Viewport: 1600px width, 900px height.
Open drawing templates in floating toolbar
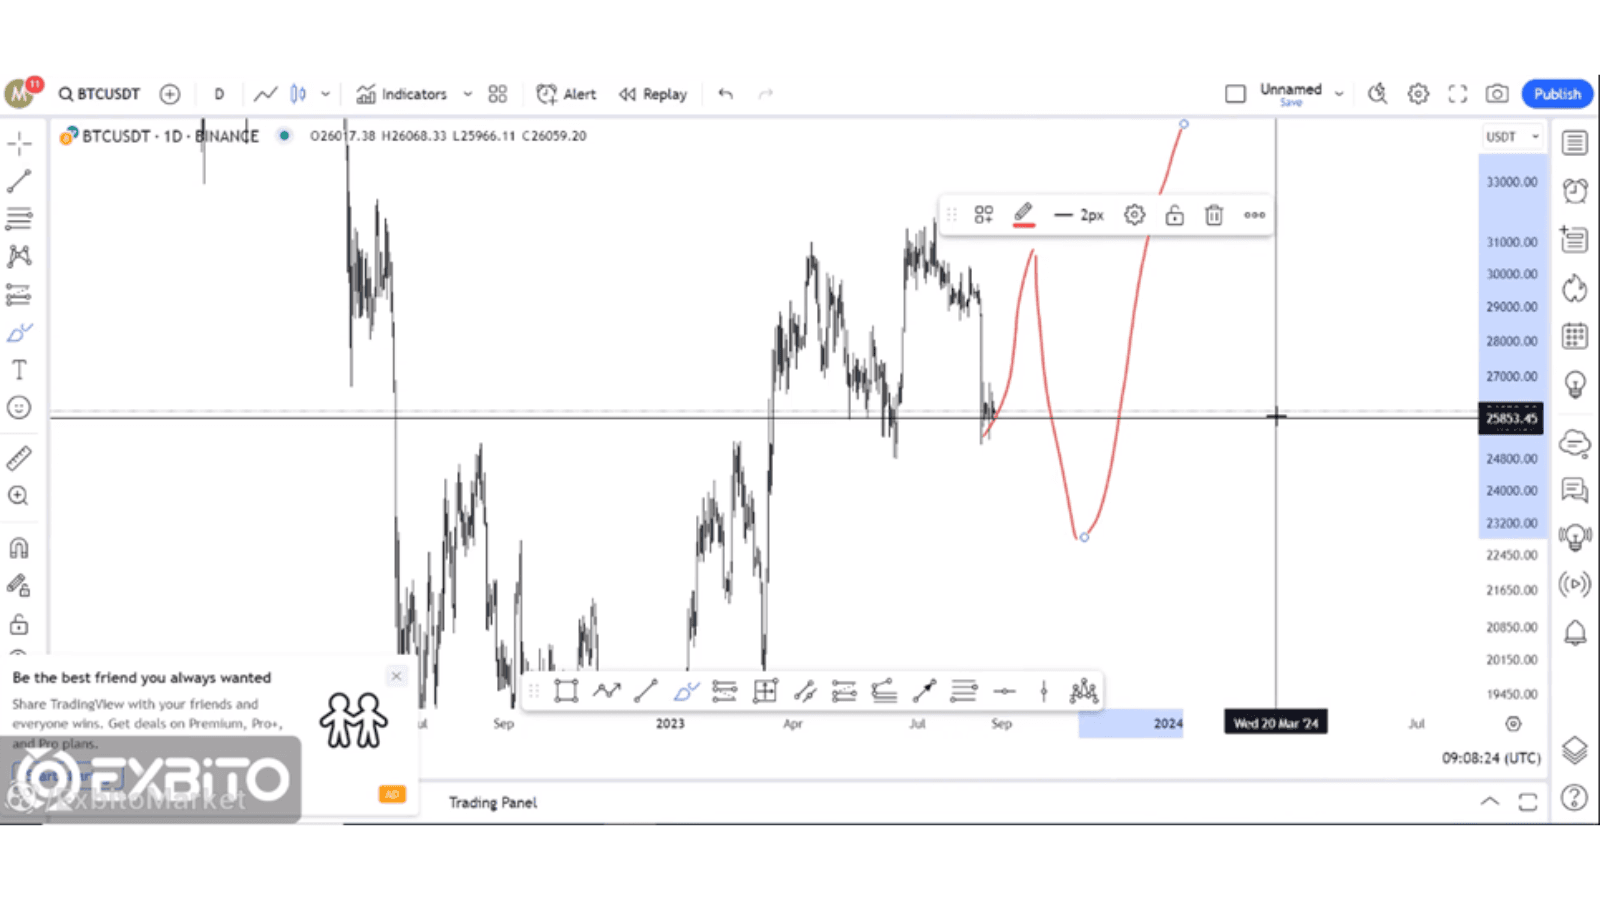coord(984,214)
